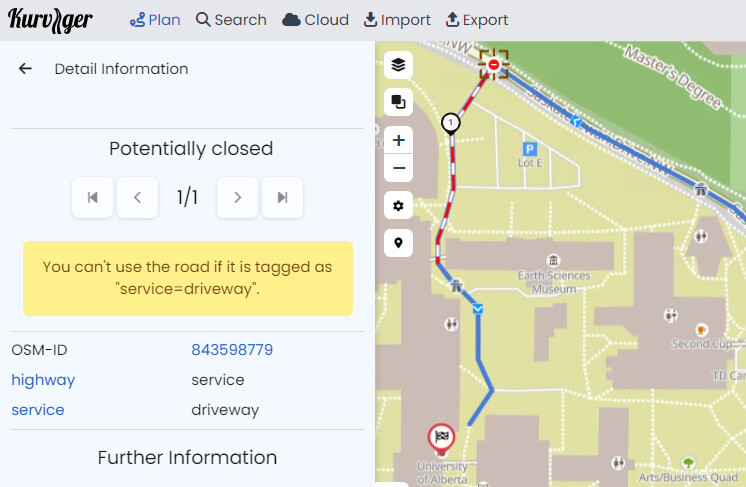Screen dimensions: 746x487
Task: Open the Import menu
Action: coord(397,20)
